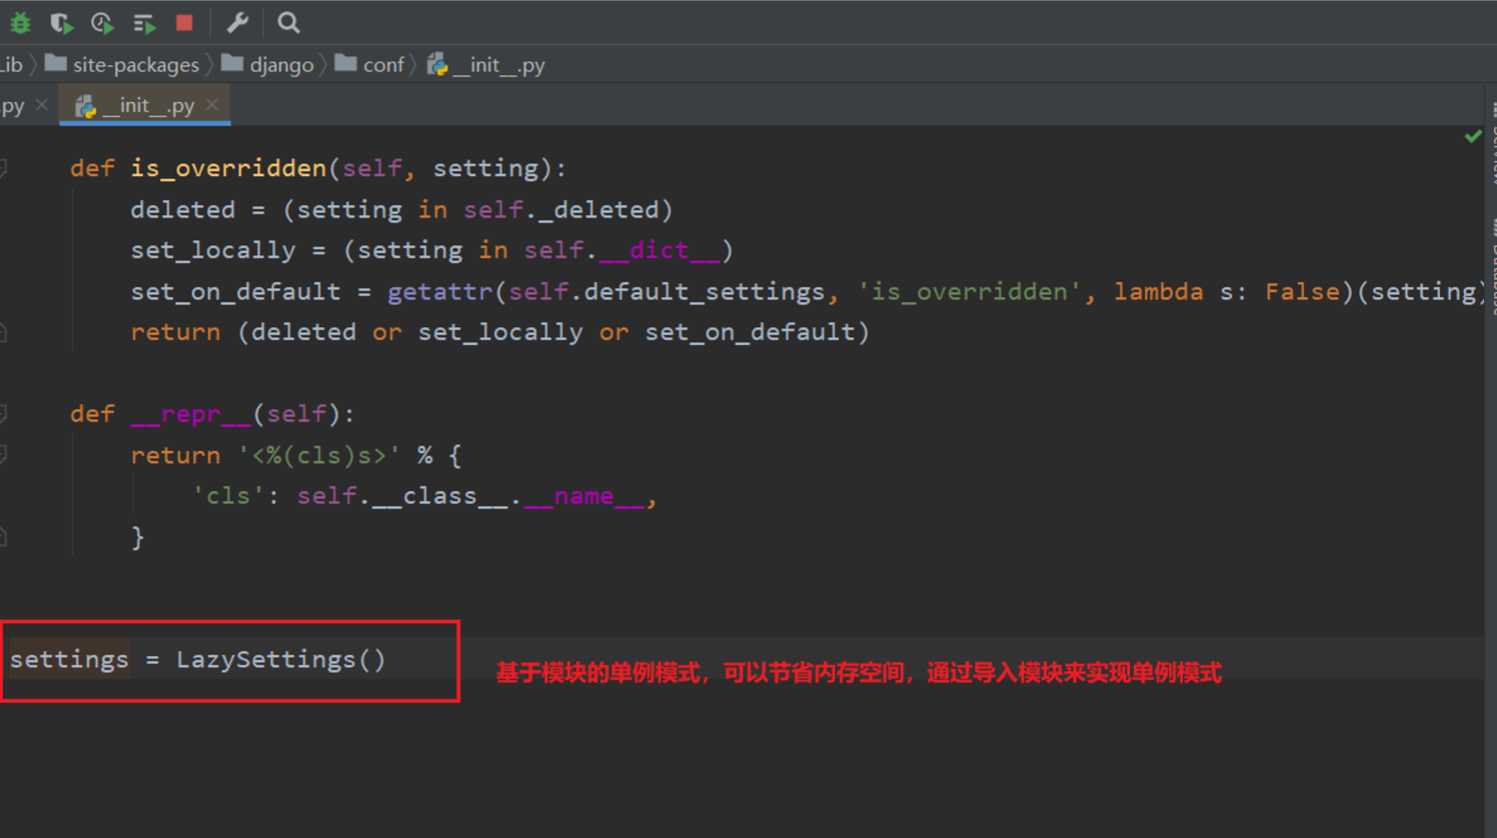Click the Lib breadcrumb segment
1497x838 pixels.
11,65
